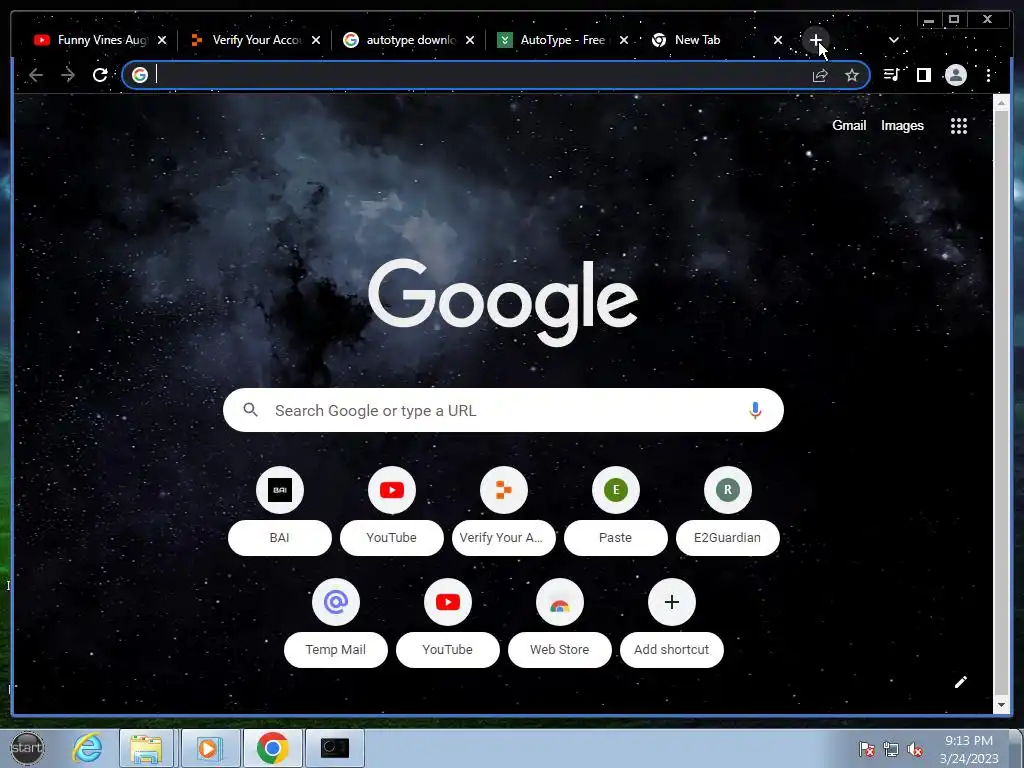
Task: Open first-row YouTube shortcut
Action: click(x=392, y=490)
